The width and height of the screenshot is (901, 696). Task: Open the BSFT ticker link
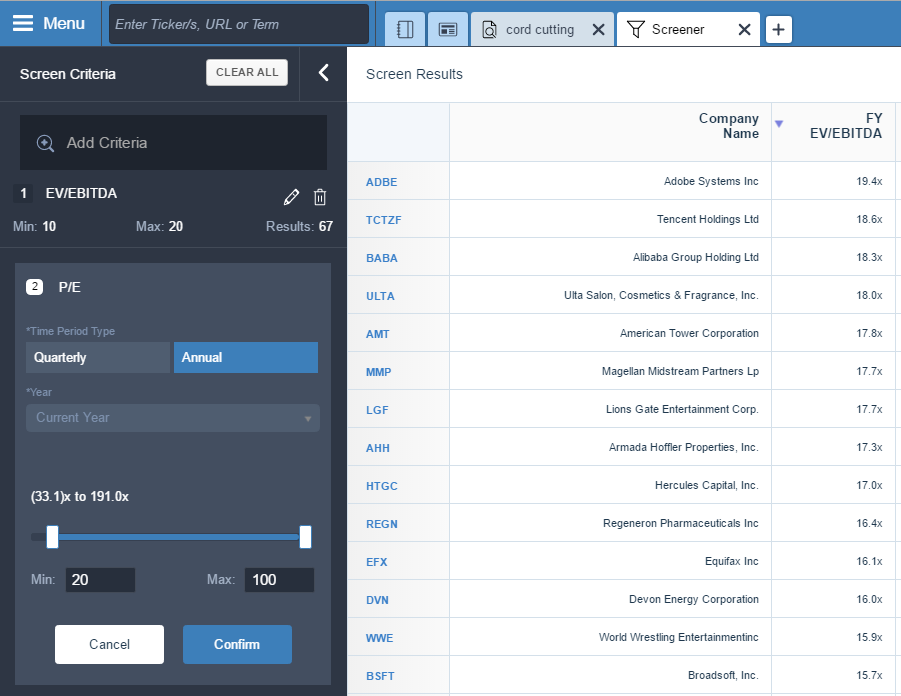(380, 675)
